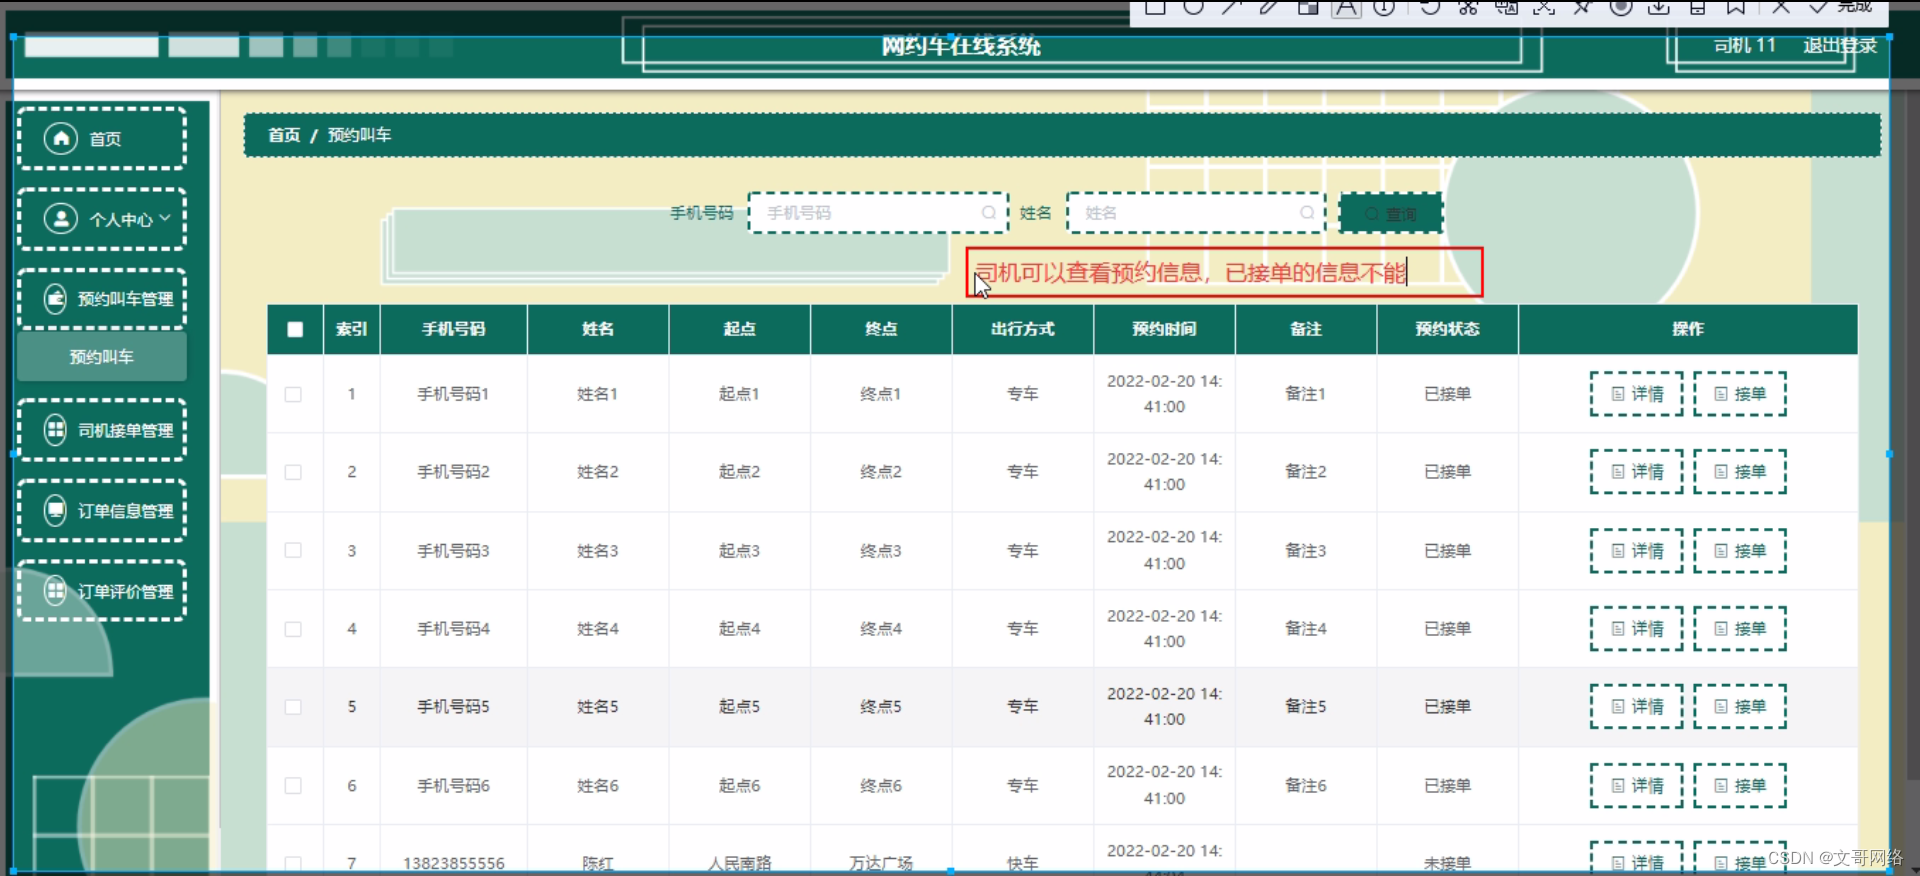Check the checkbox for row 3
Viewport: 1920px width, 876px height.
point(293,550)
